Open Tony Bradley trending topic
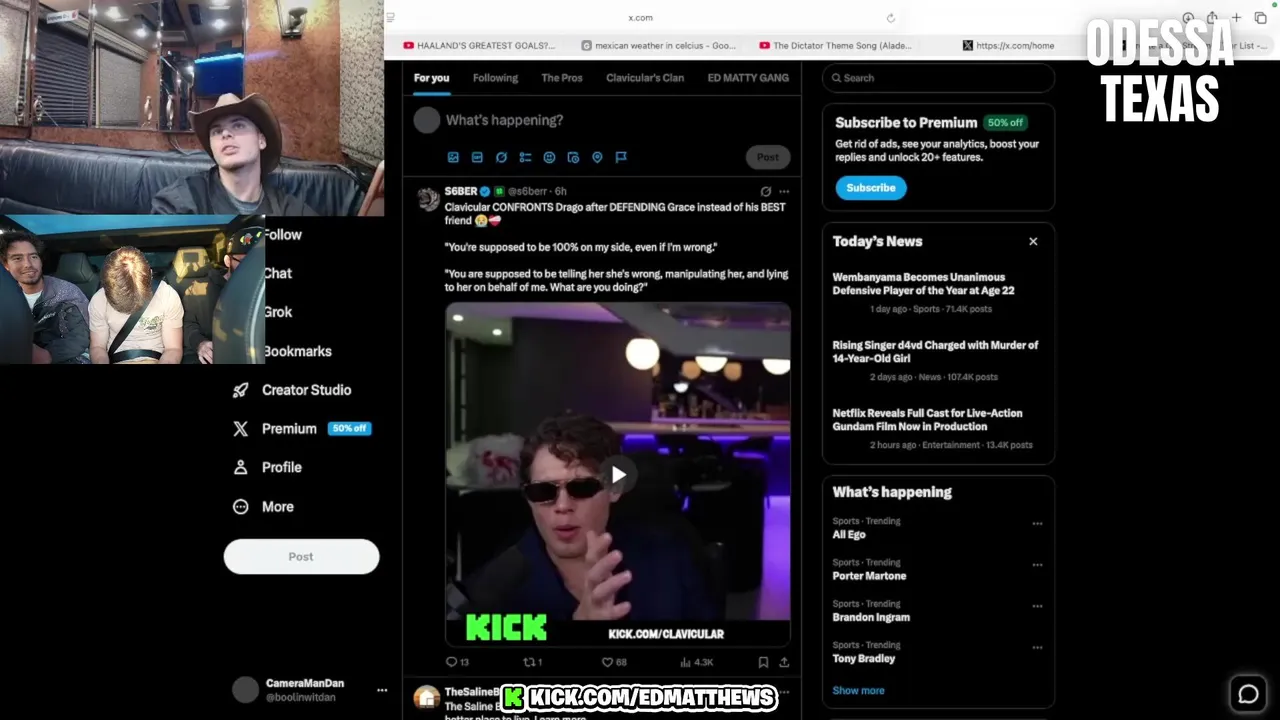The width and height of the screenshot is (1280, 720). 864,659
